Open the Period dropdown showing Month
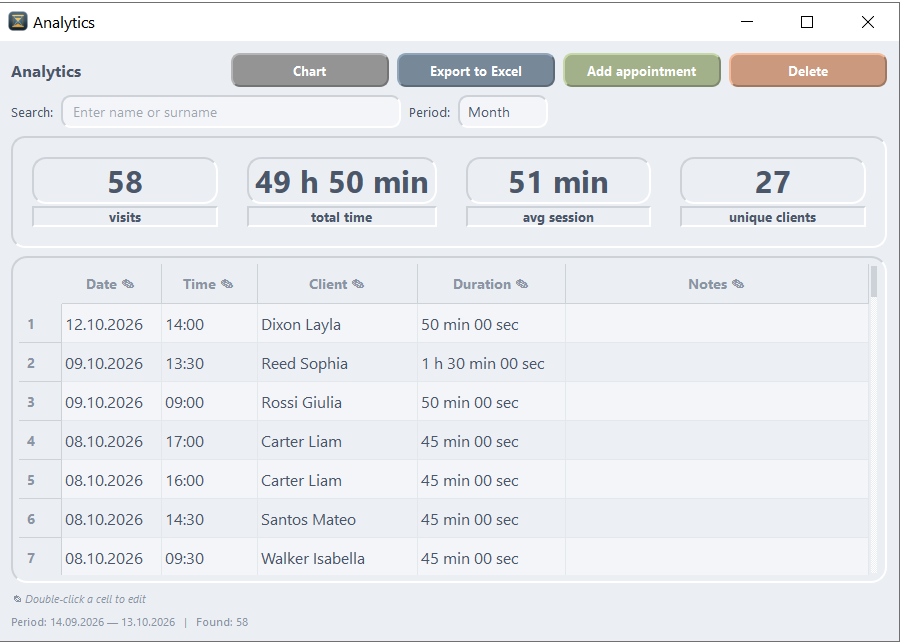Viewport: 900px width, 644px height. [x=503, y=112]
